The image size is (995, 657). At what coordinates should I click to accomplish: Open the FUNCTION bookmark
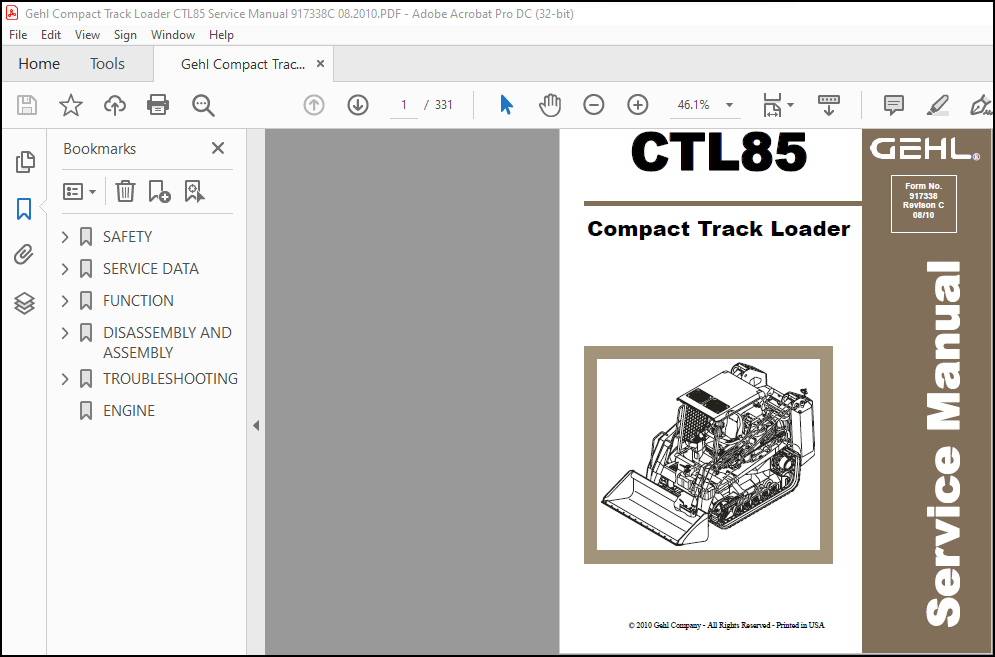138,301
